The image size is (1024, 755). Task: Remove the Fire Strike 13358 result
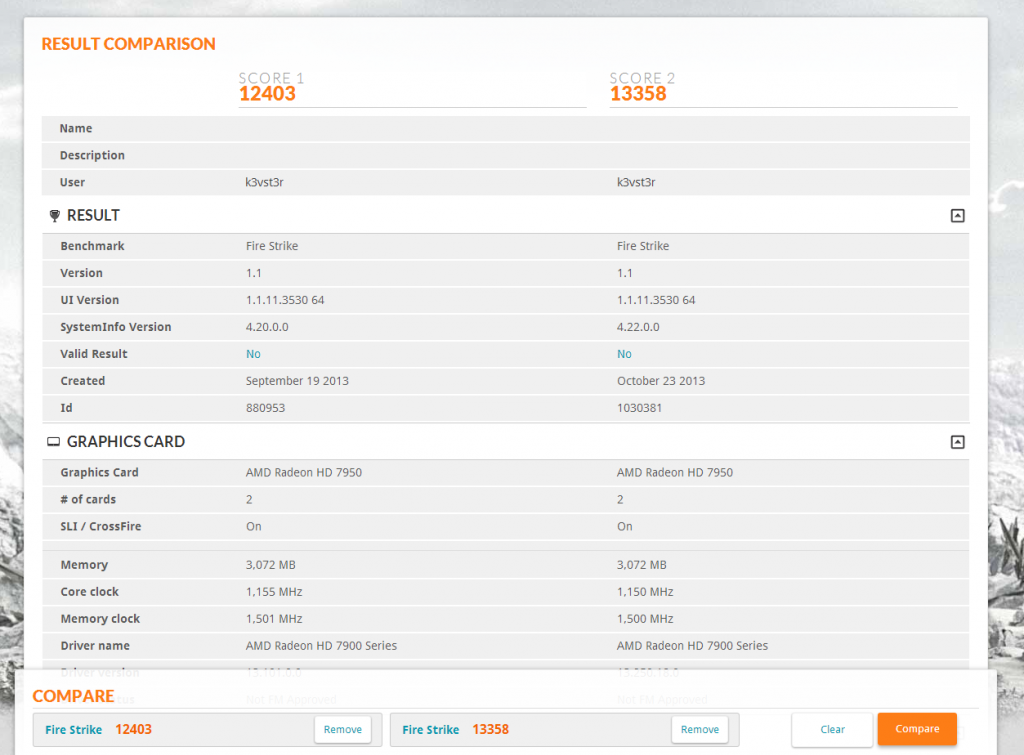point(700,730)
